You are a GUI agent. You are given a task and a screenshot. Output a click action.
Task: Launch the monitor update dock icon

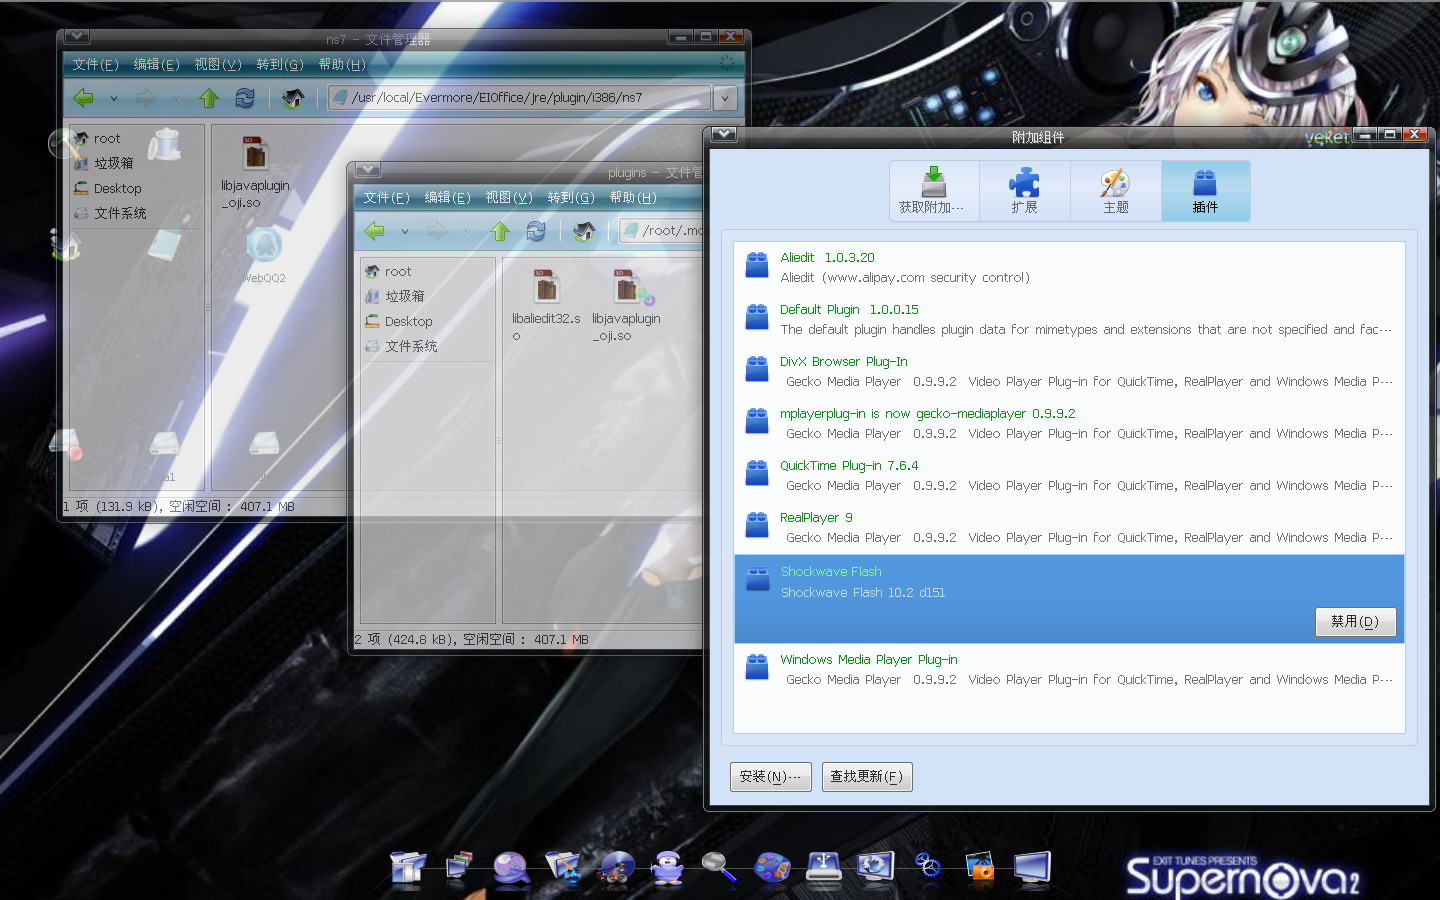coord(875,867)
